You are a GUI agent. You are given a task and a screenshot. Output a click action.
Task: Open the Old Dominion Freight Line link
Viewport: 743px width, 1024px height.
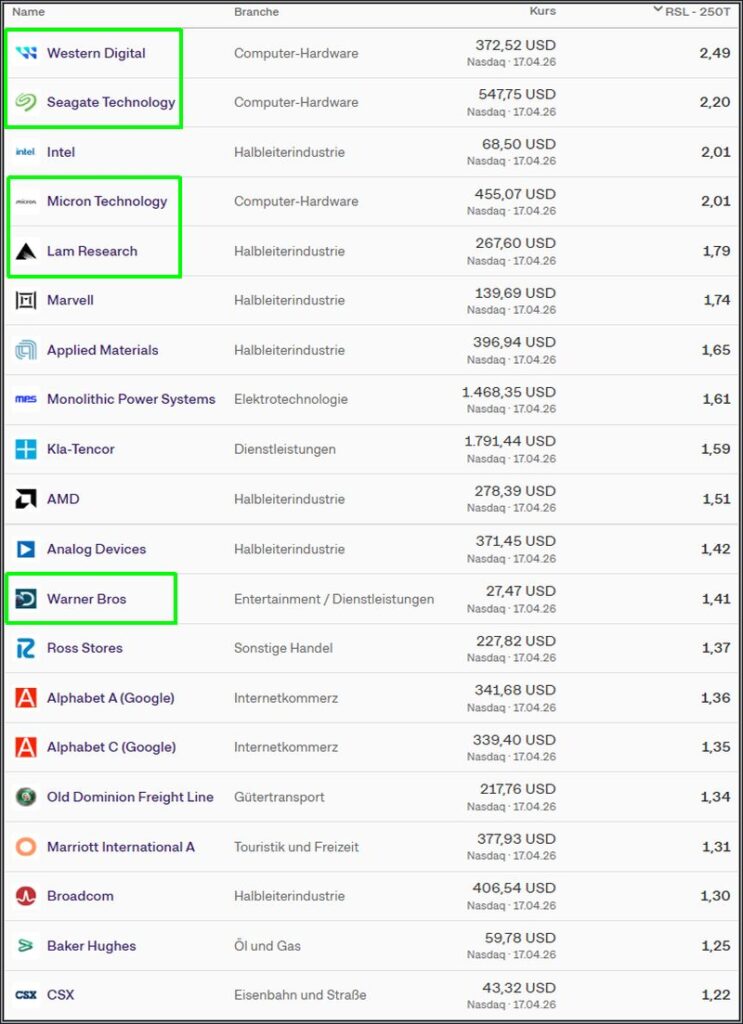click(130, 797)
